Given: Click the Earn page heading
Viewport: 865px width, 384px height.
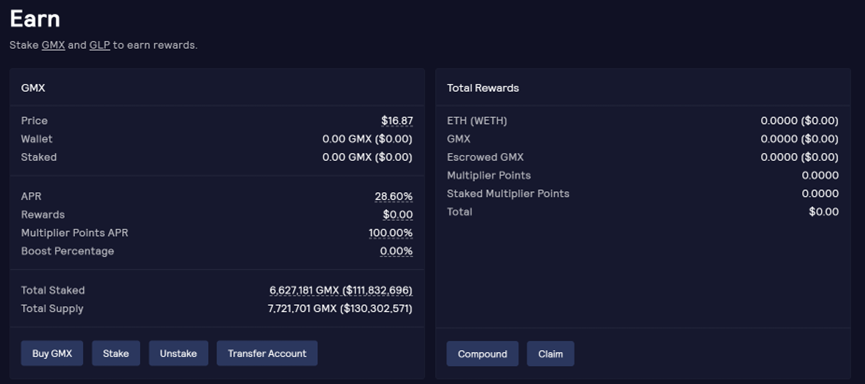Looking at the screenshot, I should tap(35, 19).
